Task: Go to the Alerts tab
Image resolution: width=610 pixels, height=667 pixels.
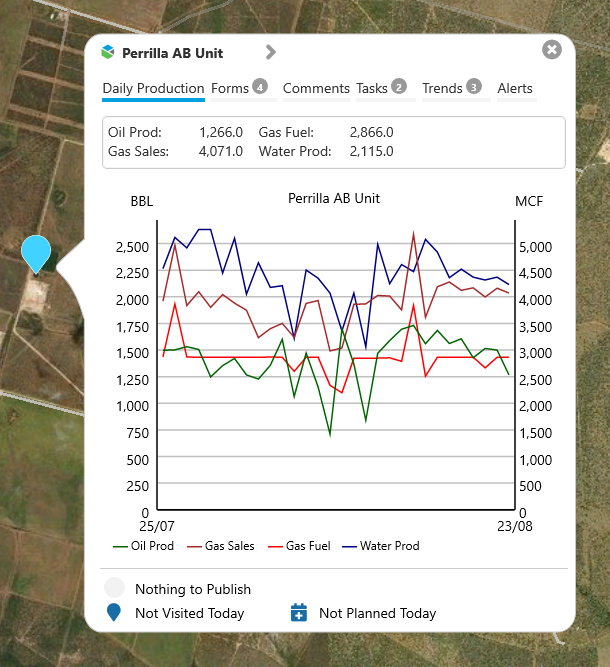Action: [515, 89]
